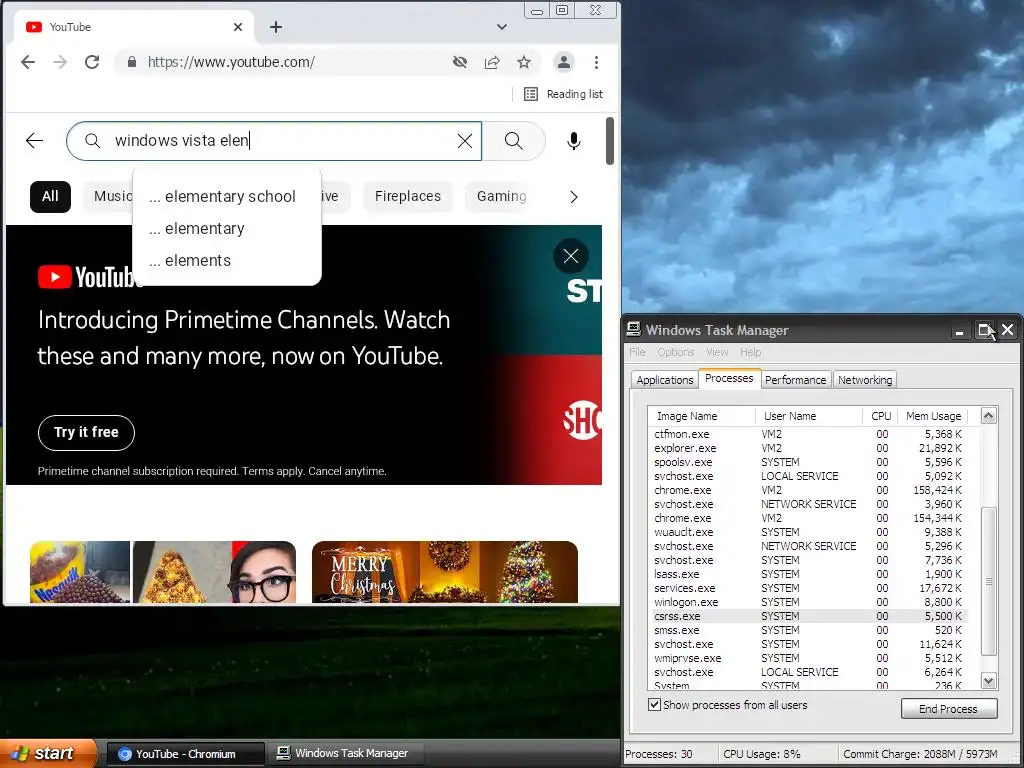
Task: Open the Nesquik cereal video thumbnail
Action: pos(163,571)
